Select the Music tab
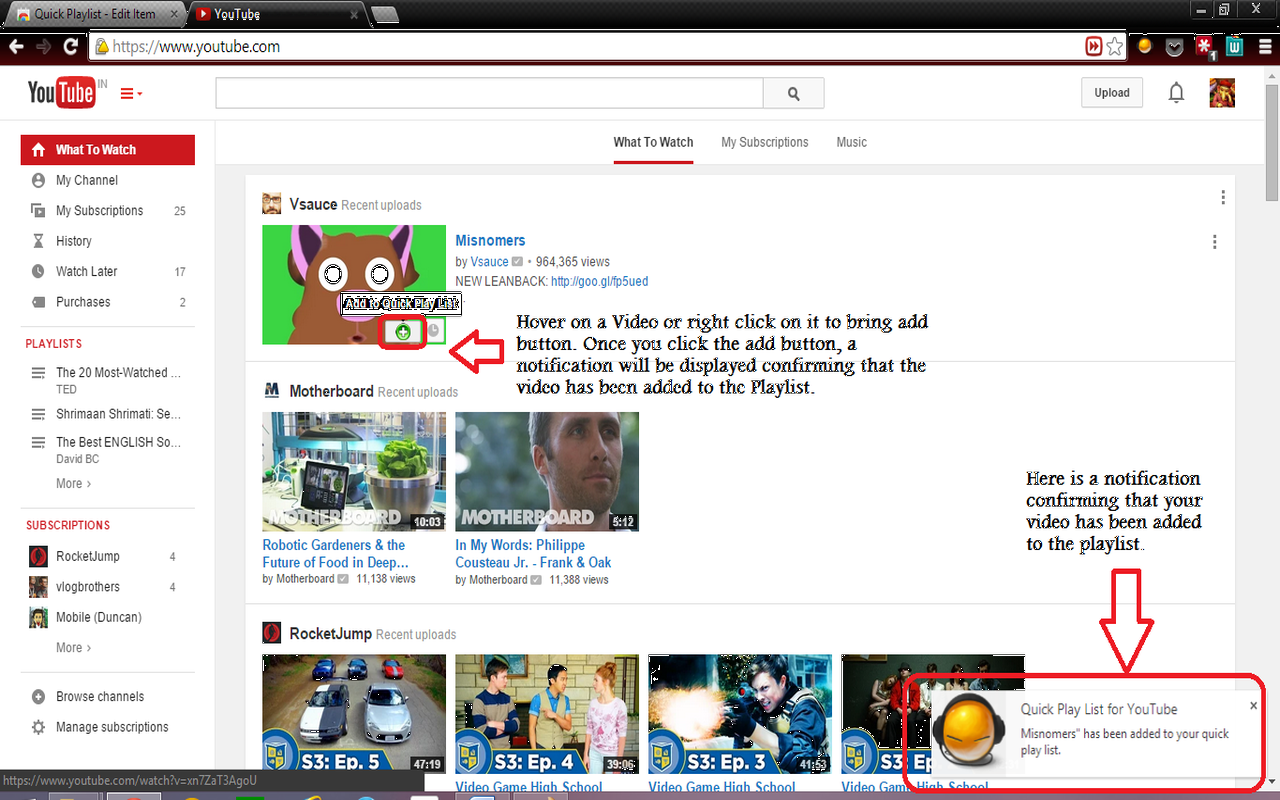The height and width of the screenshot is (800, 1280). 852,142
